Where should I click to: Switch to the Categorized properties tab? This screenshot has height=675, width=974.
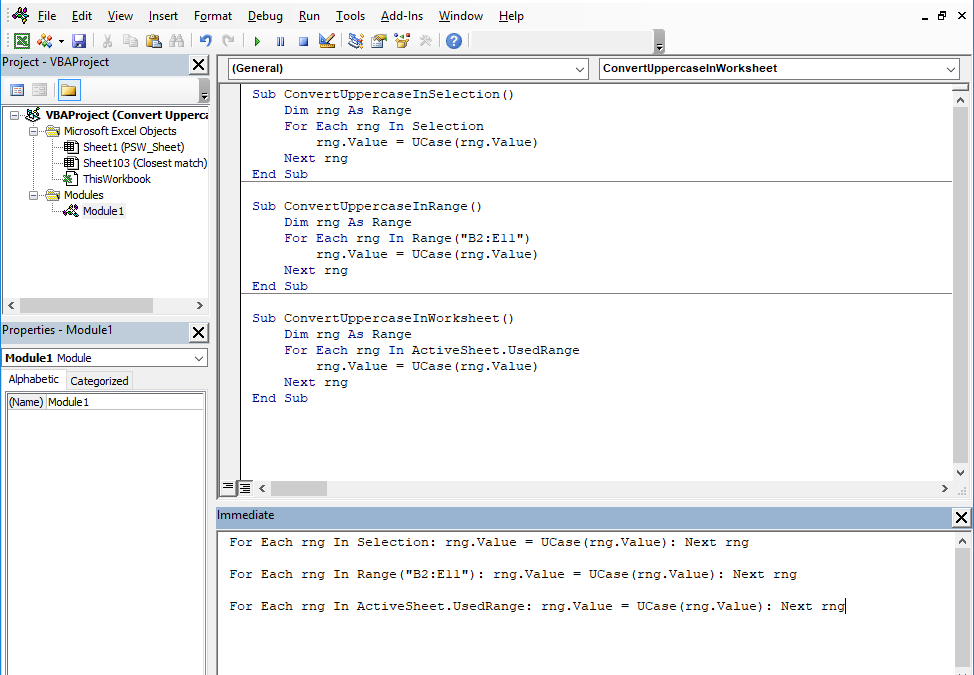(99, 380)
